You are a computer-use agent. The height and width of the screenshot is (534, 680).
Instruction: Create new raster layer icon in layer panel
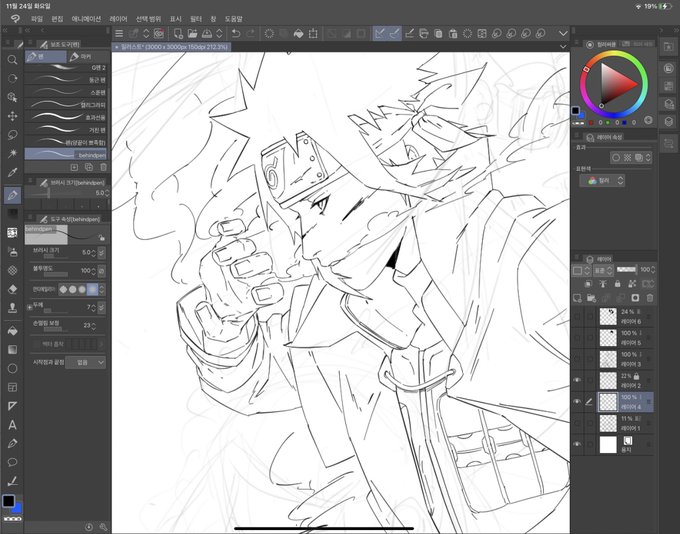pyautogui.click(x=577, y=298)
